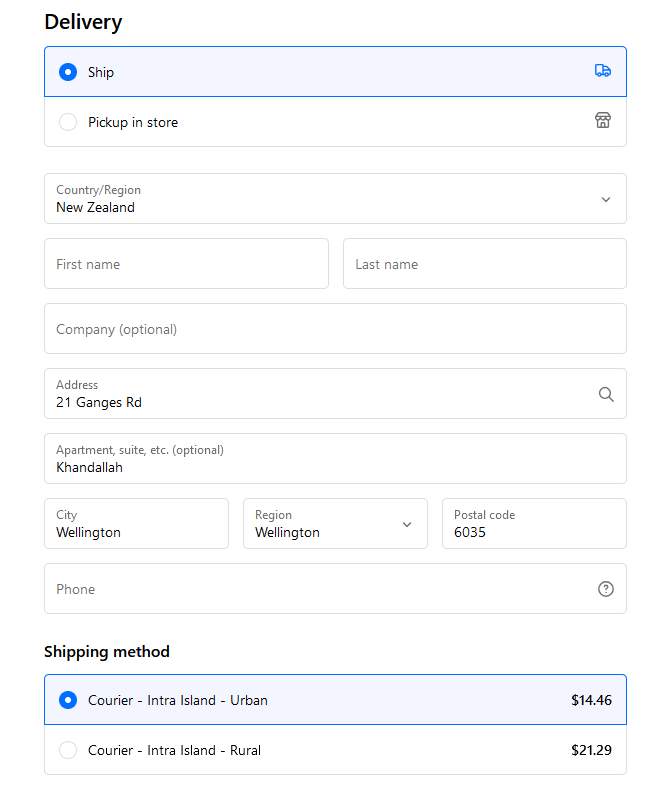The height and width of the screenshot is (794, 651).
Task: Click into the Company (optional) field
Action: [335, 329]
